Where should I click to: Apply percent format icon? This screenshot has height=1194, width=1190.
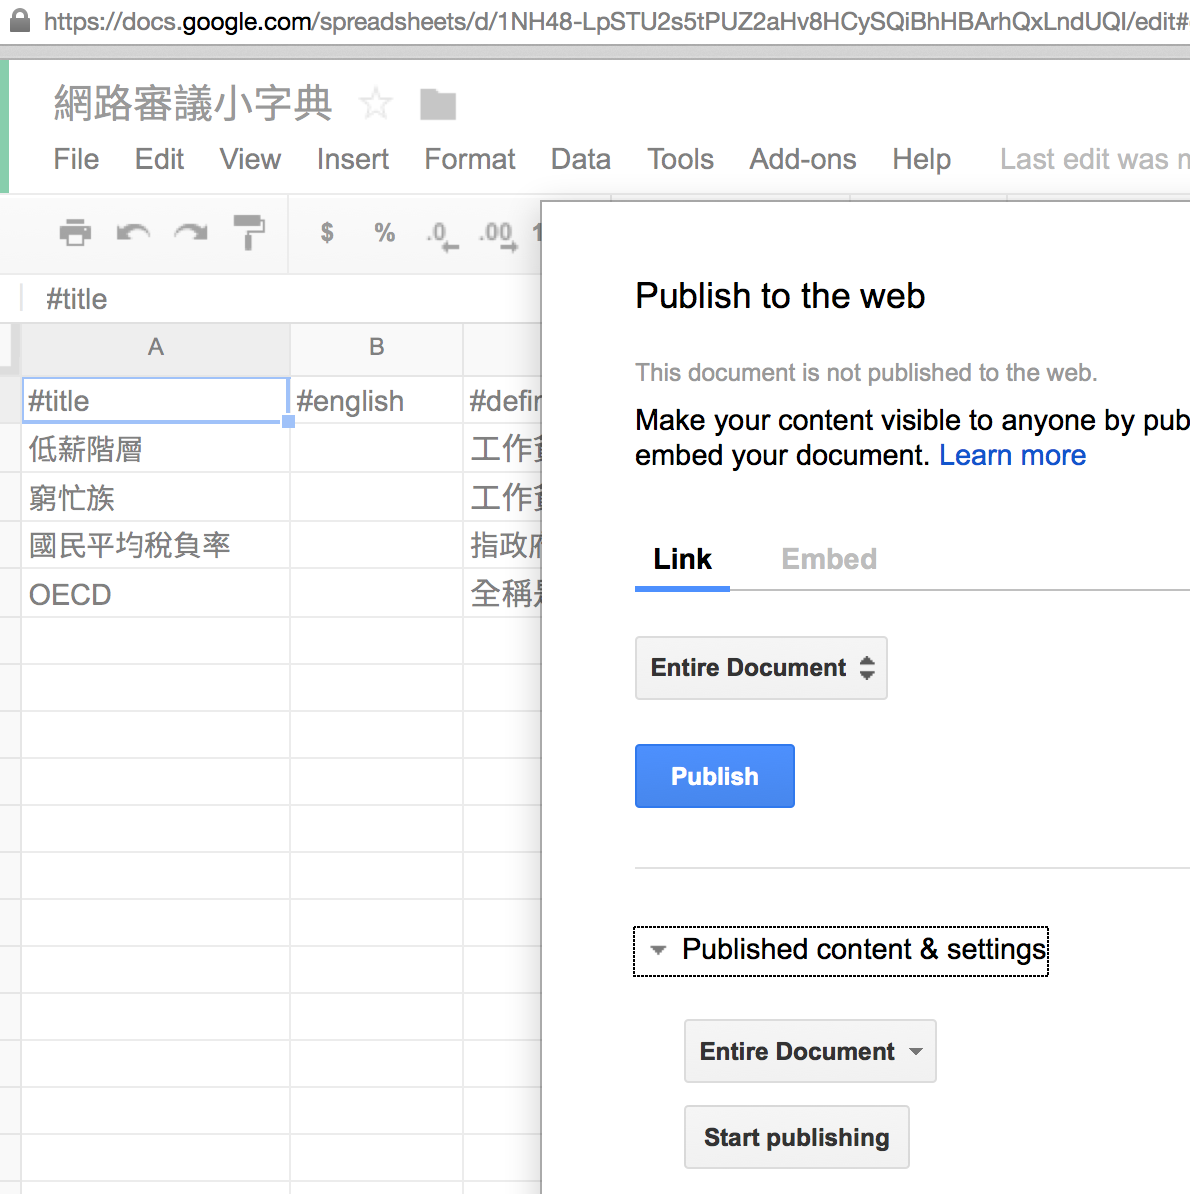click(384, 233)
